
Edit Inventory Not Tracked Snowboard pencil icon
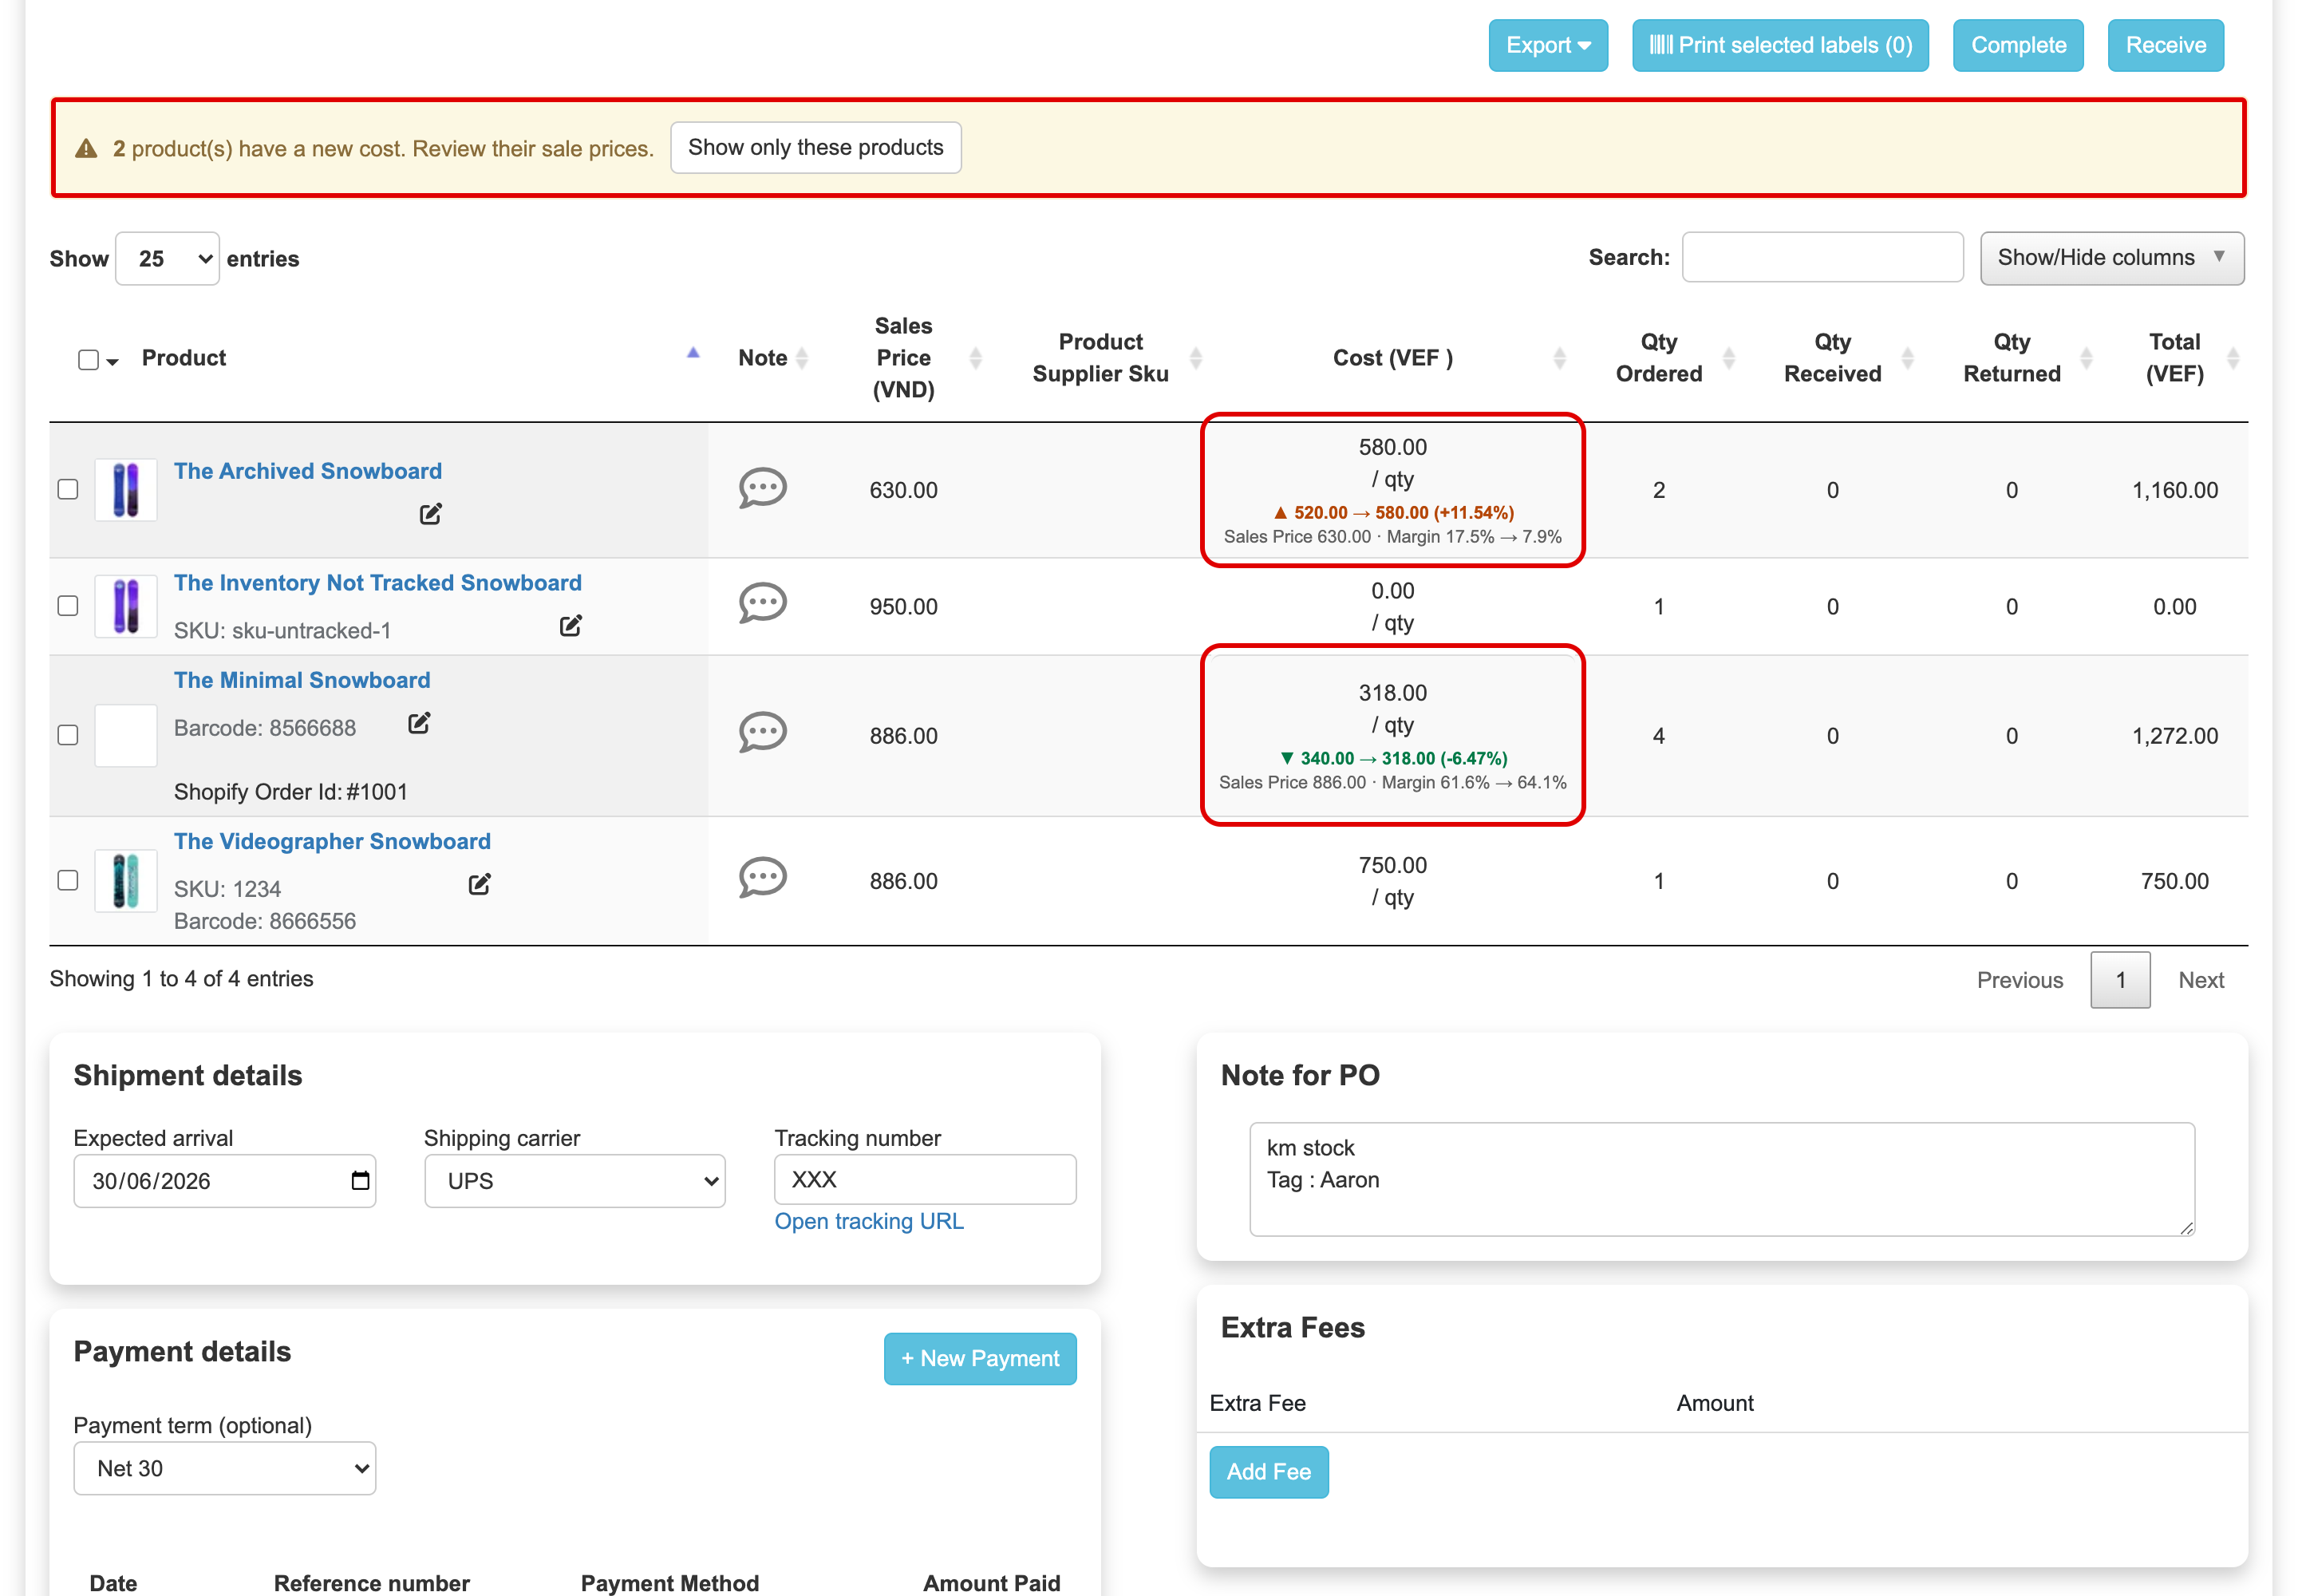pos(570,626)
